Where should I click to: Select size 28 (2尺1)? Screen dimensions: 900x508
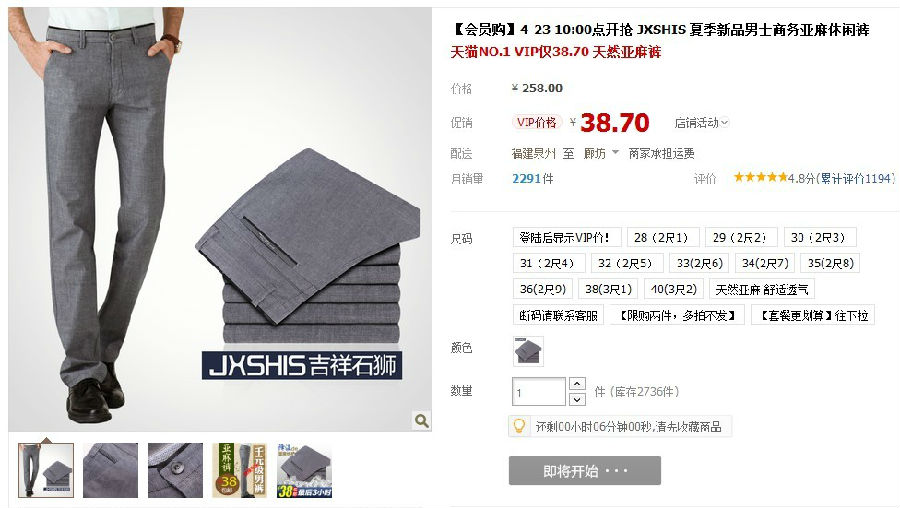click(x=661, y=237)
